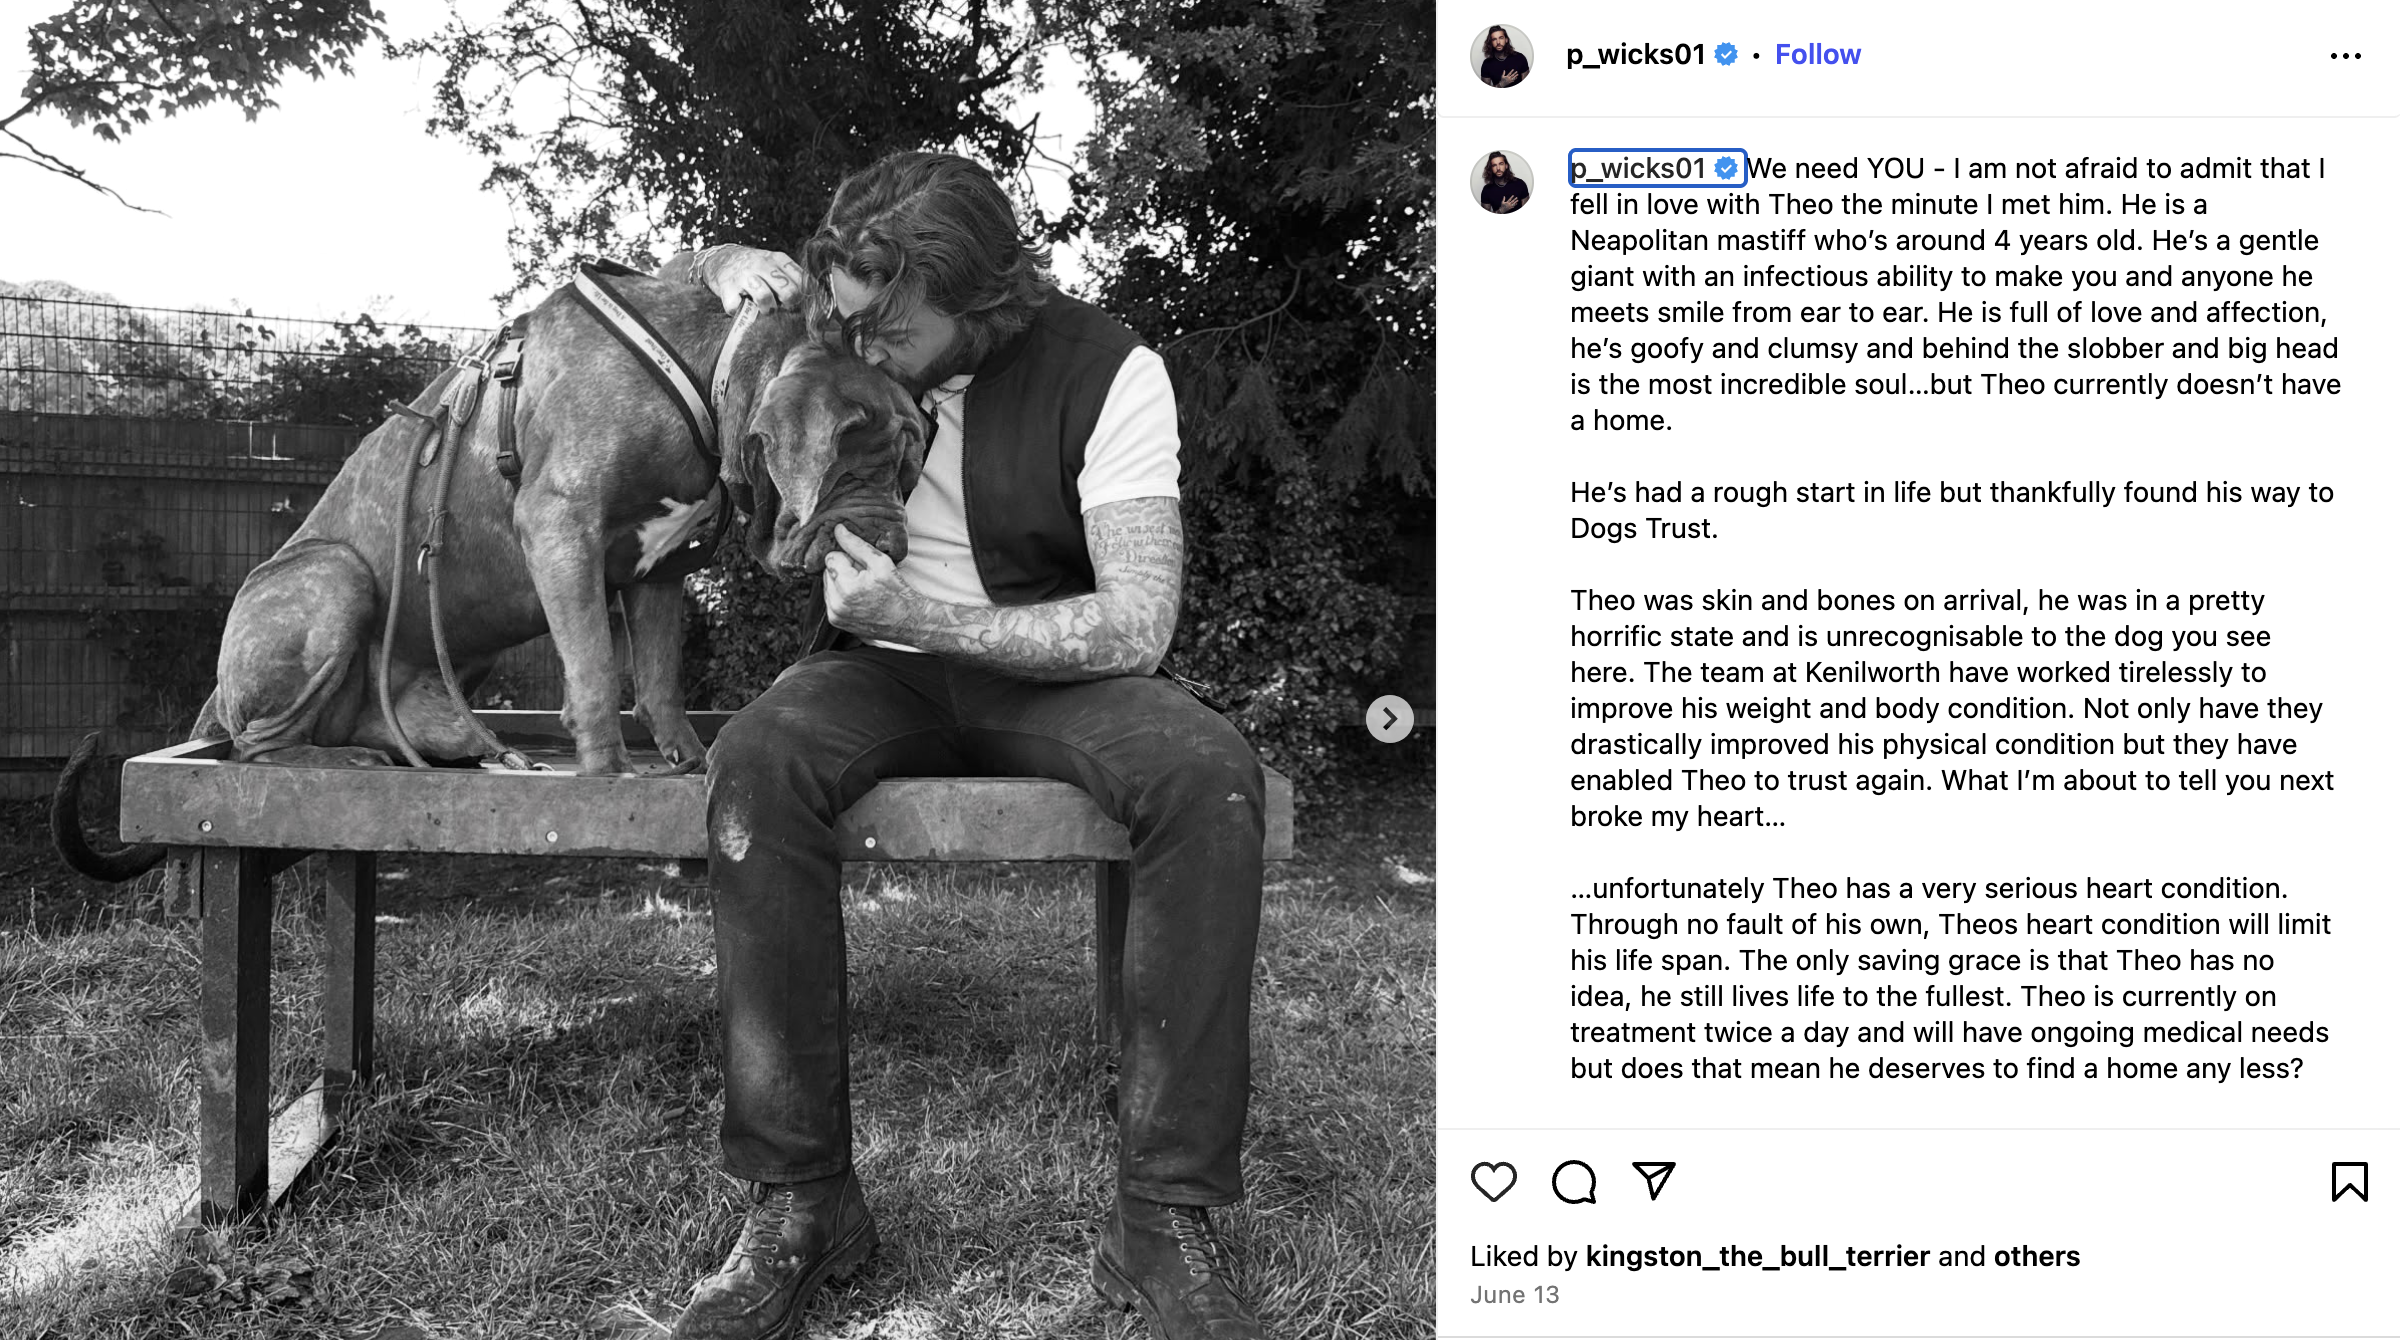Click the caption paragraph mentioning Dogs Trust
Screen dimensions: 2400x1340
1950,510
